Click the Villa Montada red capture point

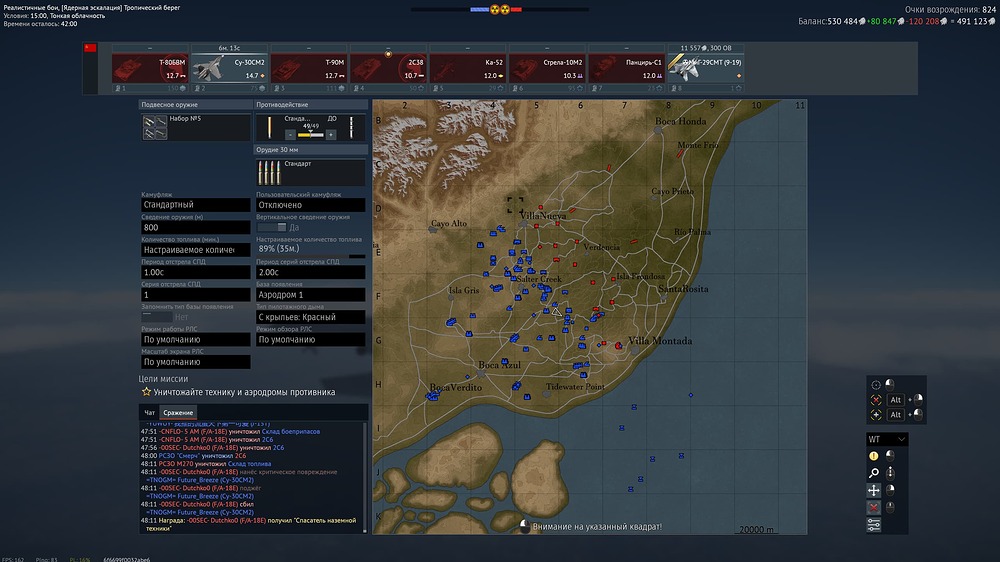tap(618, 345)
